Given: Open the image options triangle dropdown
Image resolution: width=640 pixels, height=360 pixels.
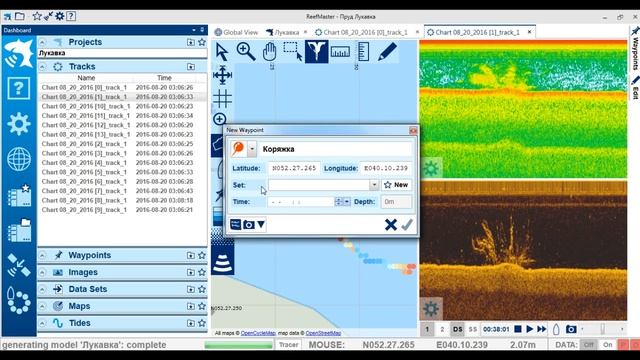Looking at the screenshot, I should click(x=261, y=224).
